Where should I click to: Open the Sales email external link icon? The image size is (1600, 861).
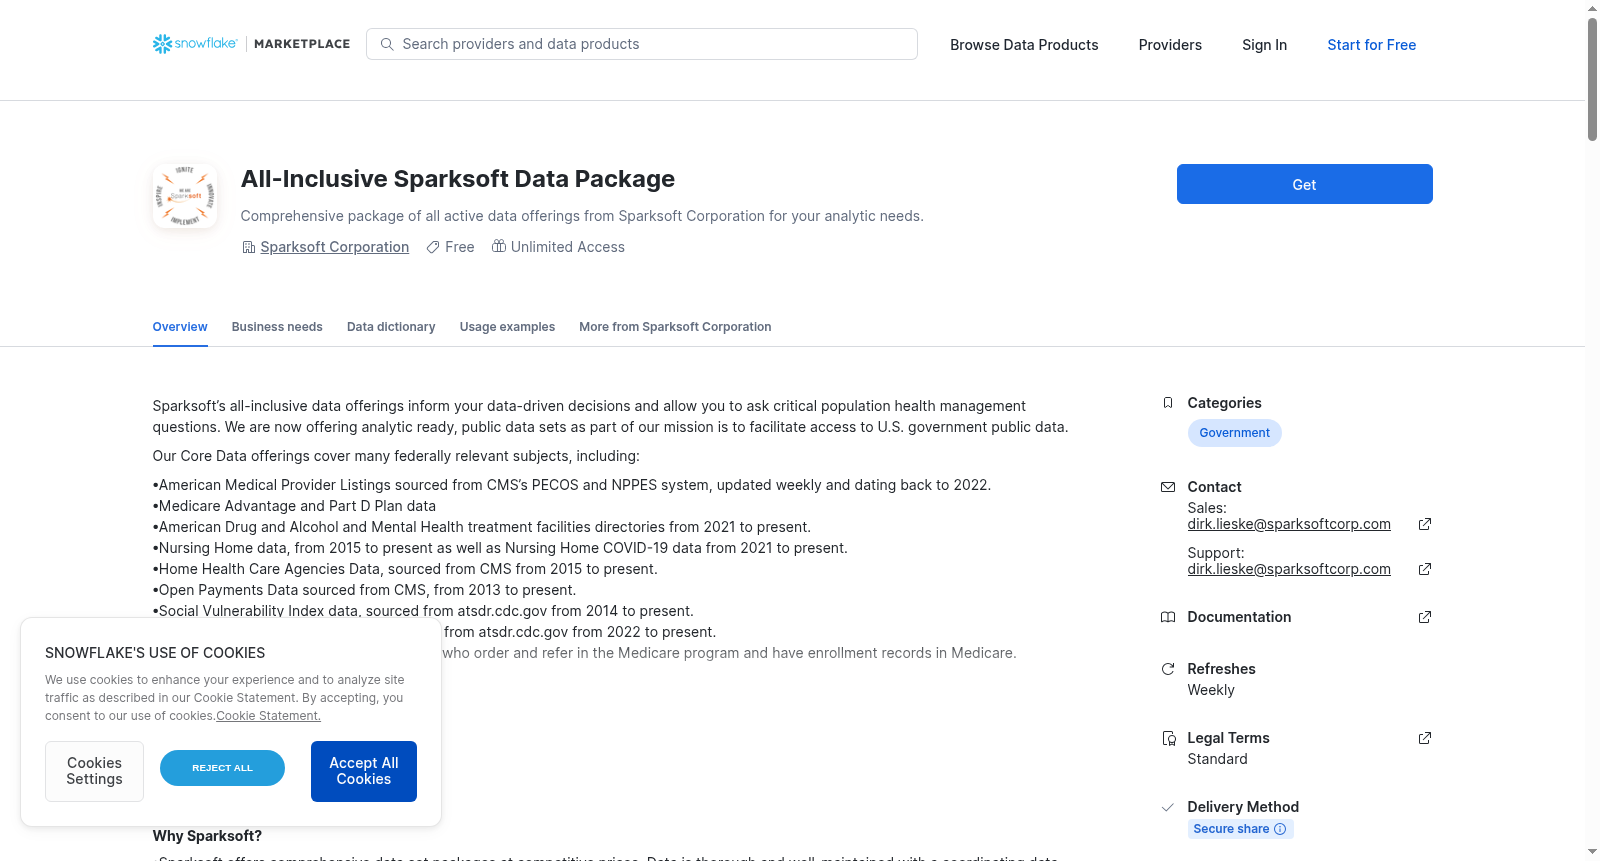[1425, 524]
